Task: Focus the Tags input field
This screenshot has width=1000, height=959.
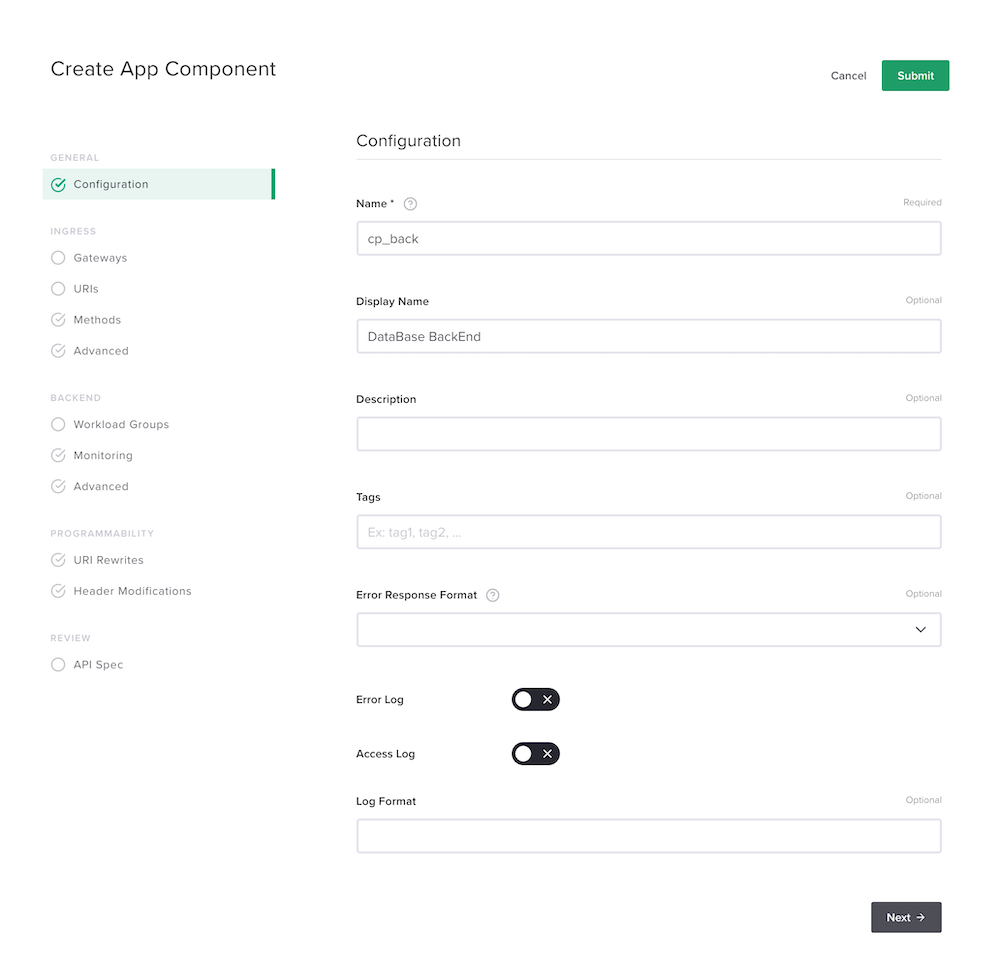Action: (649, 532)
